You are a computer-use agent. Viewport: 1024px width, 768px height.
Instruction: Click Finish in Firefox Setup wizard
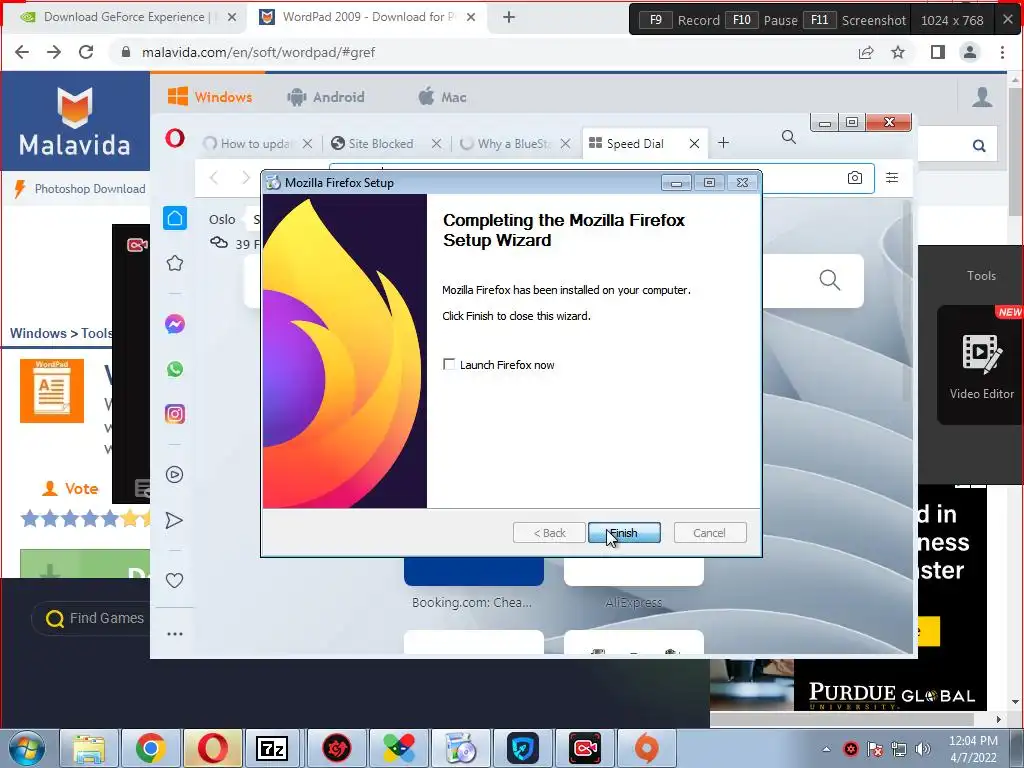(x=624, y=533)
